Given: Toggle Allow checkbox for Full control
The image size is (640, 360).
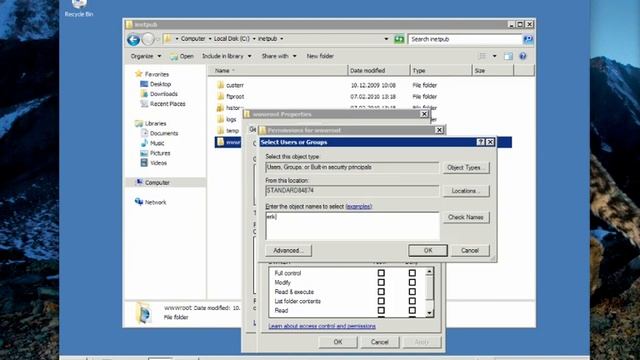Looking at the screenshot, I should pyautogui.click(x=381, y=273).
